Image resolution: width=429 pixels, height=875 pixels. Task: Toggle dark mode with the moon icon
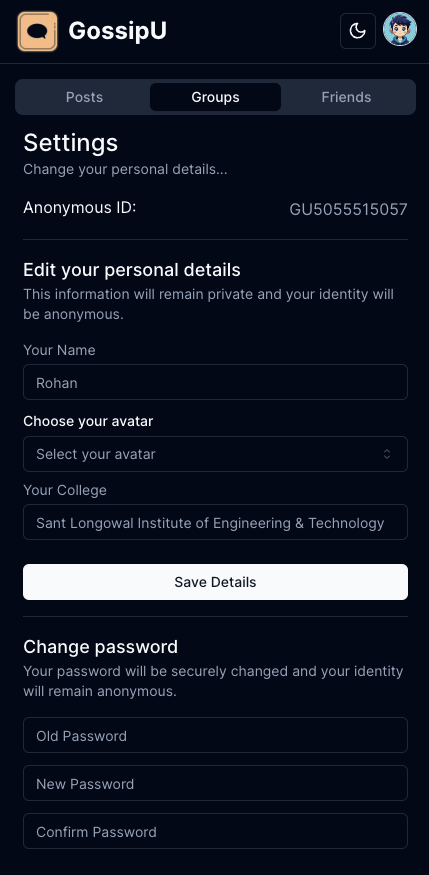coord(358,31)
